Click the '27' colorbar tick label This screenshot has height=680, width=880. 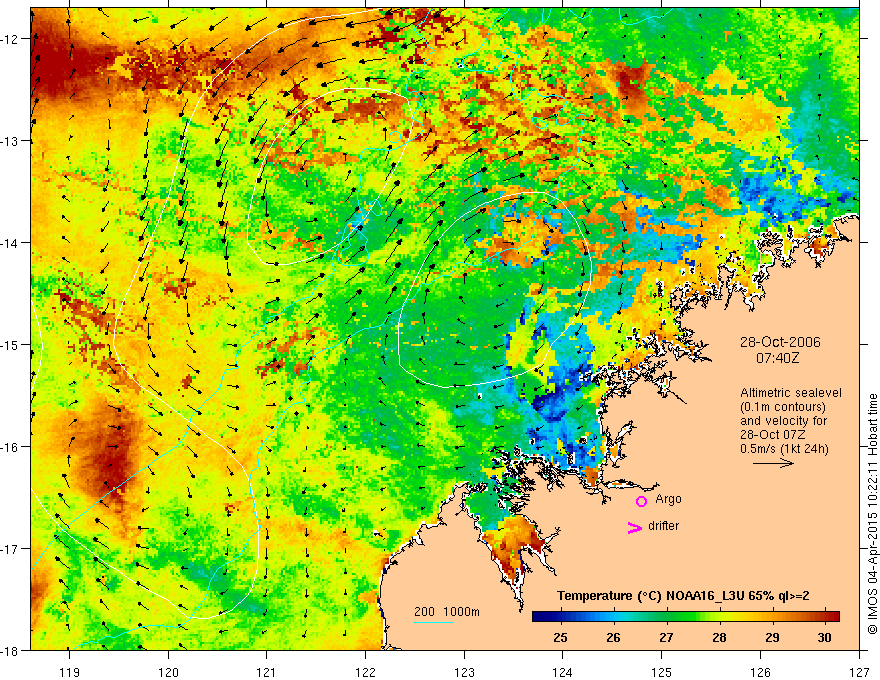[666, 638]
